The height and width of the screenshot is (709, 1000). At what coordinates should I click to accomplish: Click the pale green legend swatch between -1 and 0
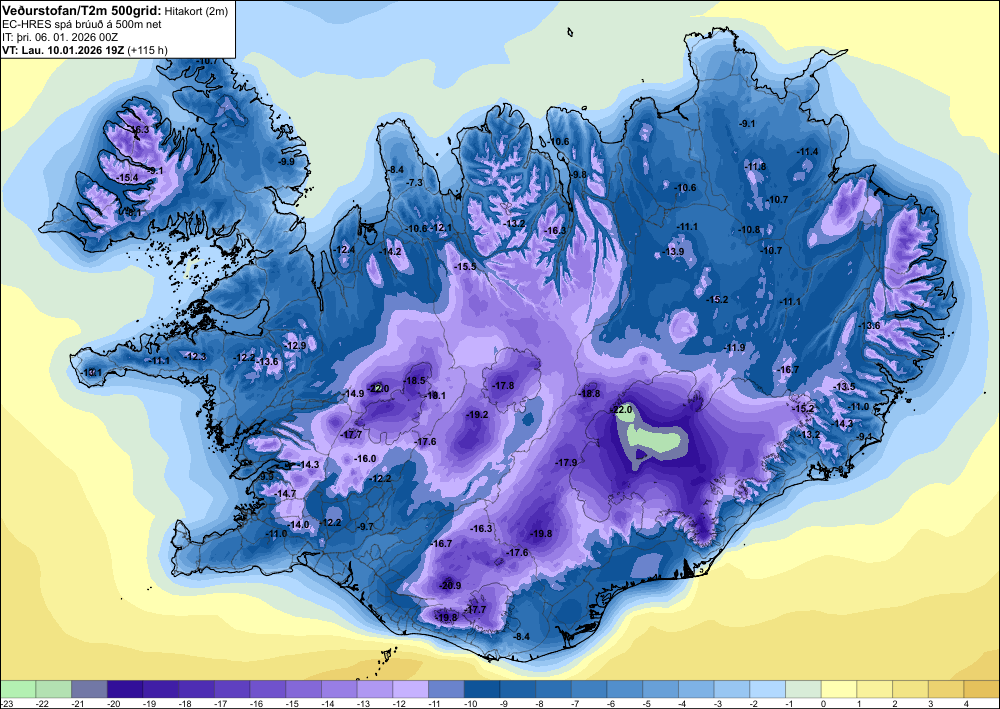point(804,689)
